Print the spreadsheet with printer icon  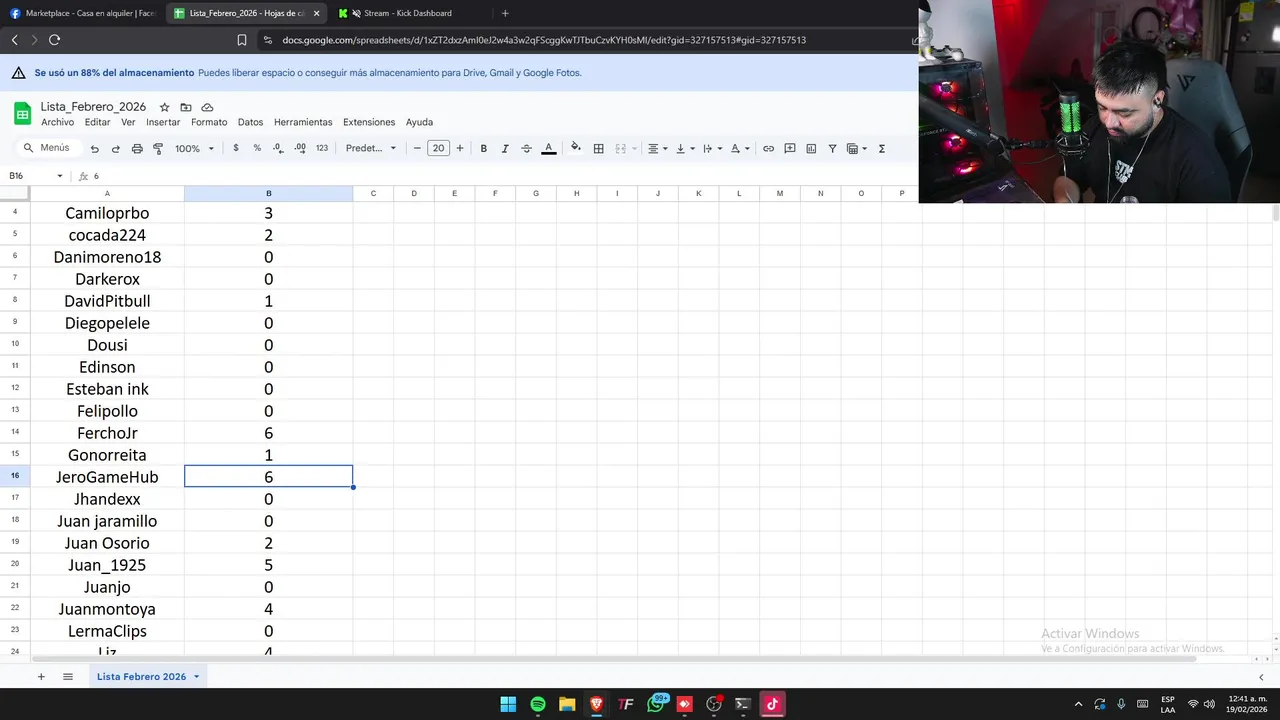[137, 148]
